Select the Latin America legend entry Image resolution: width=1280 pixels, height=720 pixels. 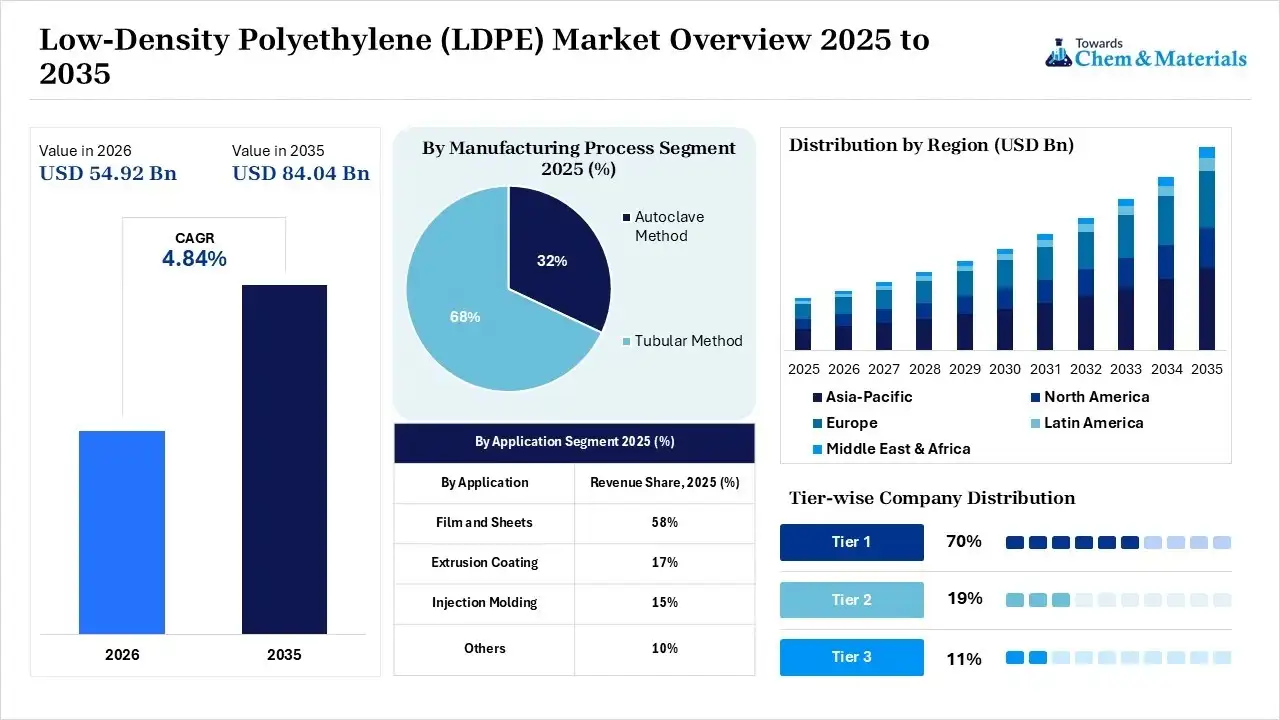pos(1087,423)
